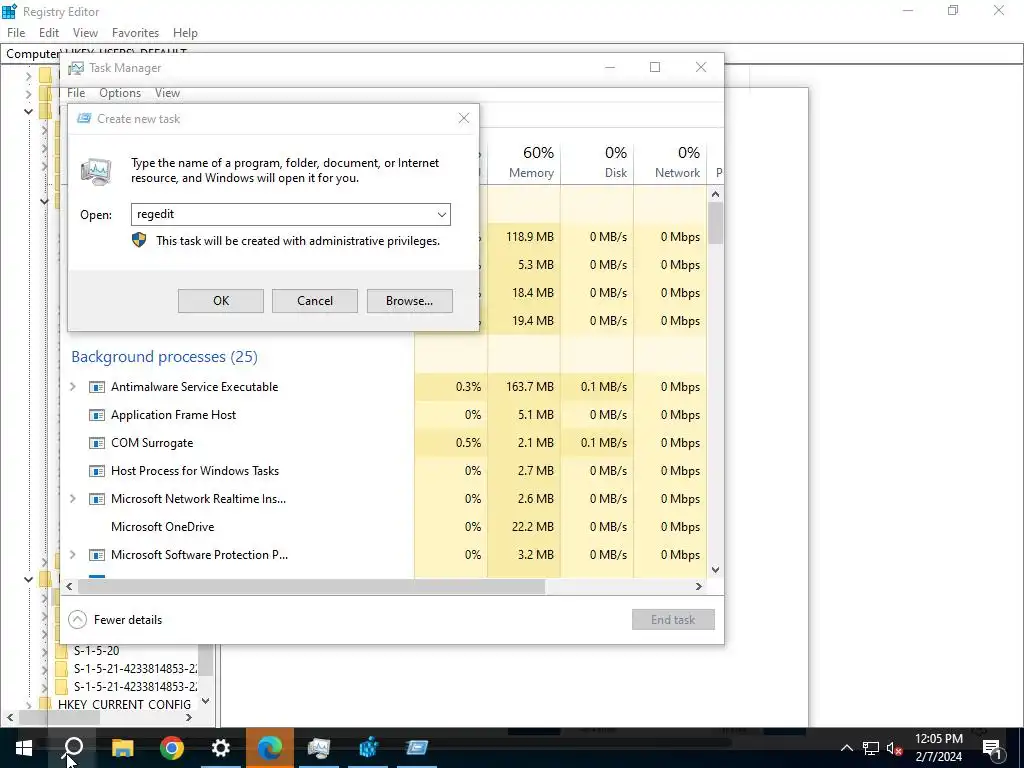Open Registry Editor Edit menu
The image size is (1024, 768).
click(x=49, y=33)
